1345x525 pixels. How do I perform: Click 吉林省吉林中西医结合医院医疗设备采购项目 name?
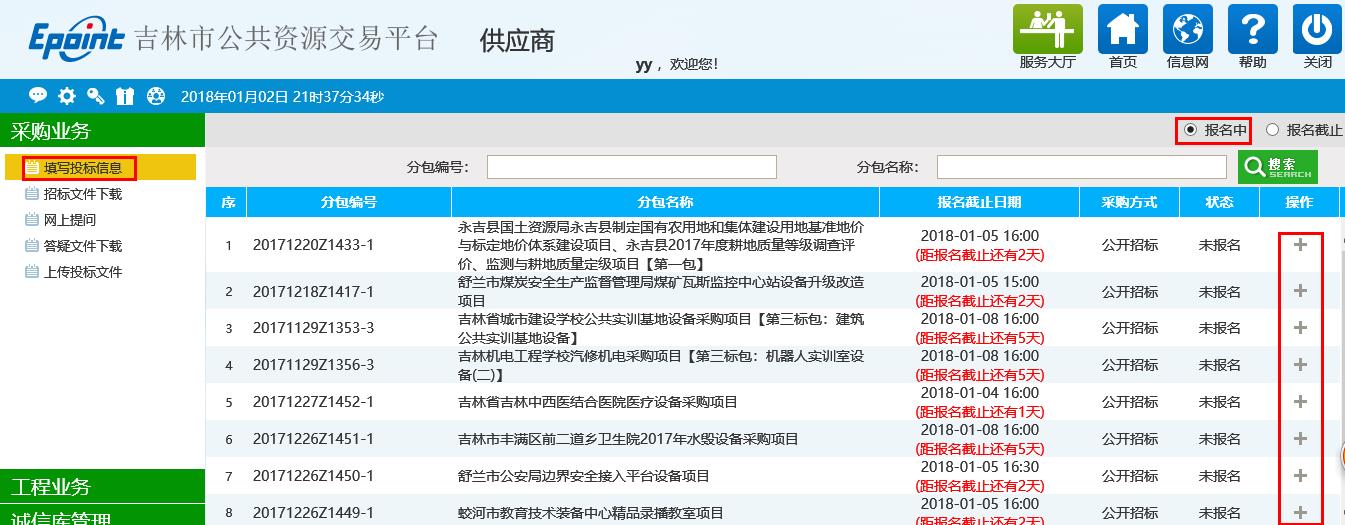pos(597,402)
